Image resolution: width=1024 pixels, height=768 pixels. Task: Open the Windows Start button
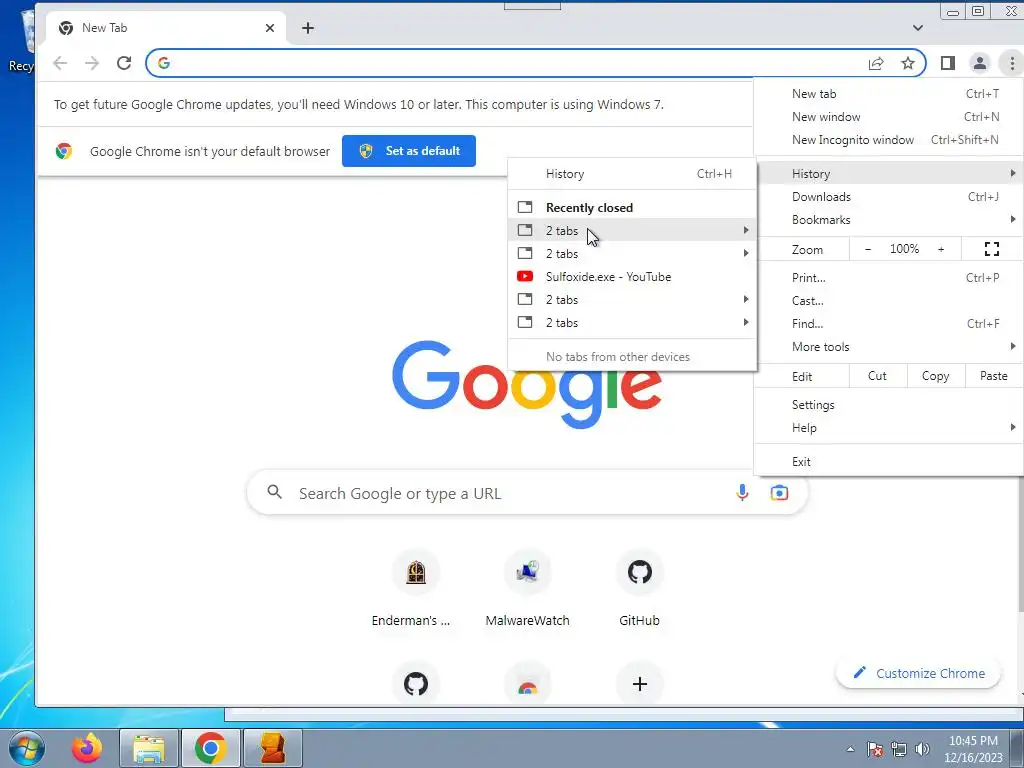click(x=27, y=748)
